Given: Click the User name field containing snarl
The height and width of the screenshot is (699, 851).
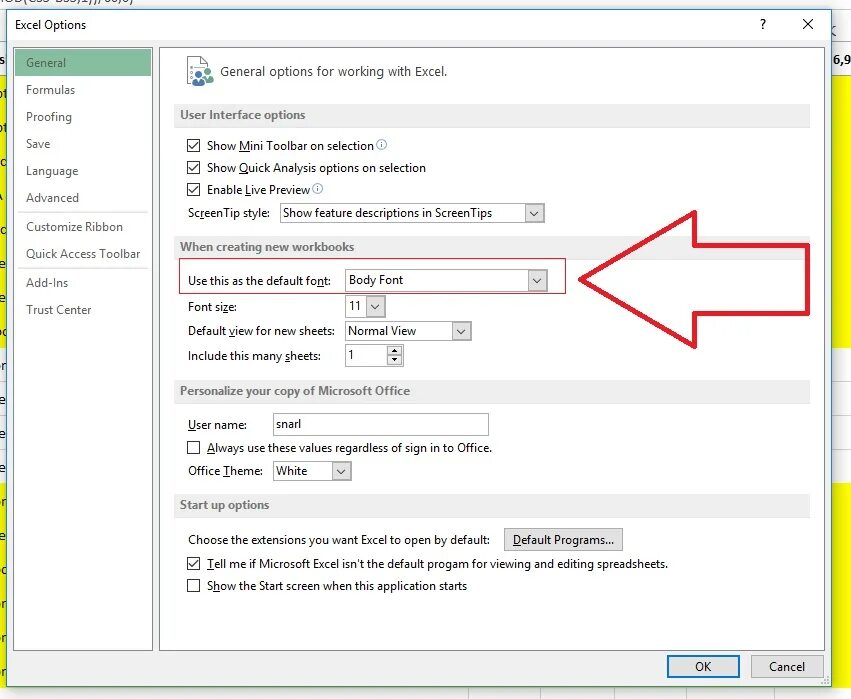Looking at the screenshot, I should coord(380,424).
